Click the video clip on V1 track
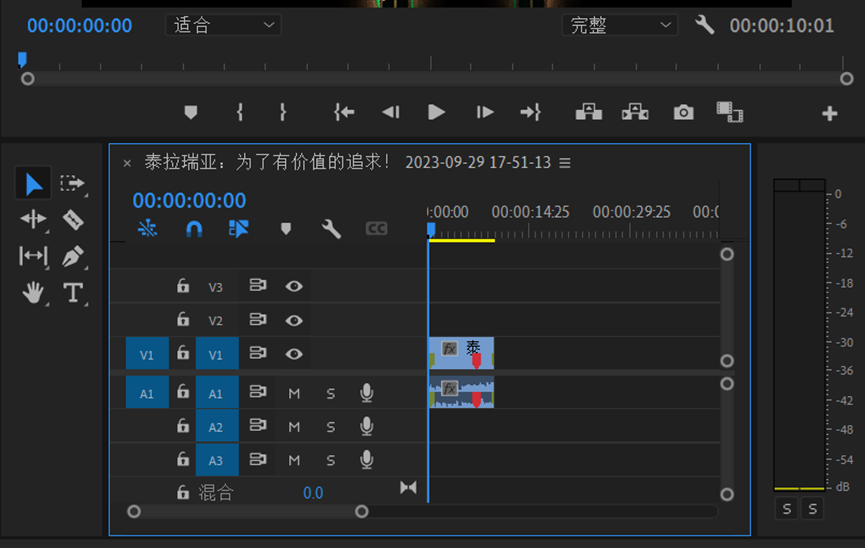The width and height of the screenshot is (865, 548). [460, 352]
